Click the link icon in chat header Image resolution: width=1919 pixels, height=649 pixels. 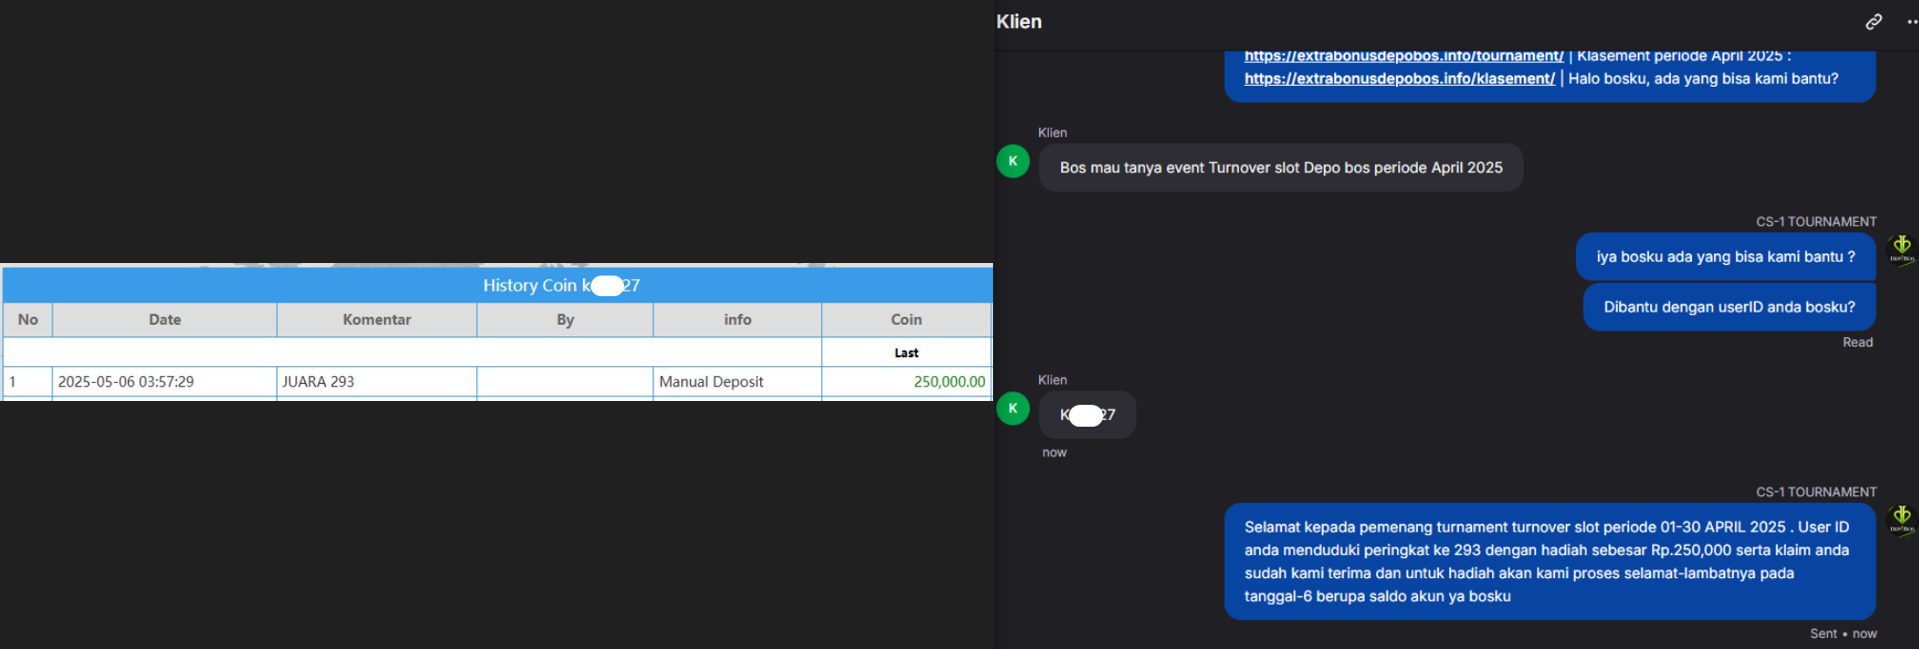[1873, 21]
